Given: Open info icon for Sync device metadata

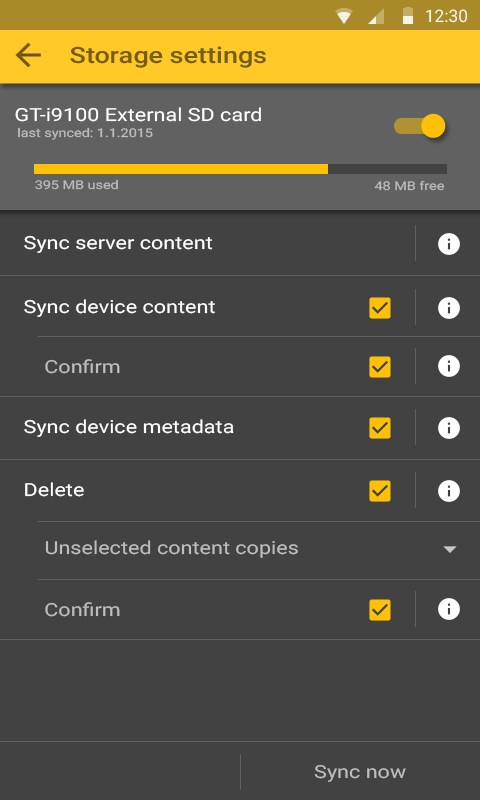Looking at the screenshot, I should [448, 428].
